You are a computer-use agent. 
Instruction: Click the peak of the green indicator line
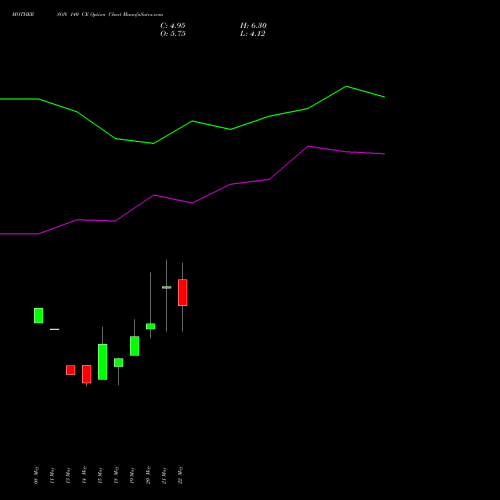click(x=346, y=86)
